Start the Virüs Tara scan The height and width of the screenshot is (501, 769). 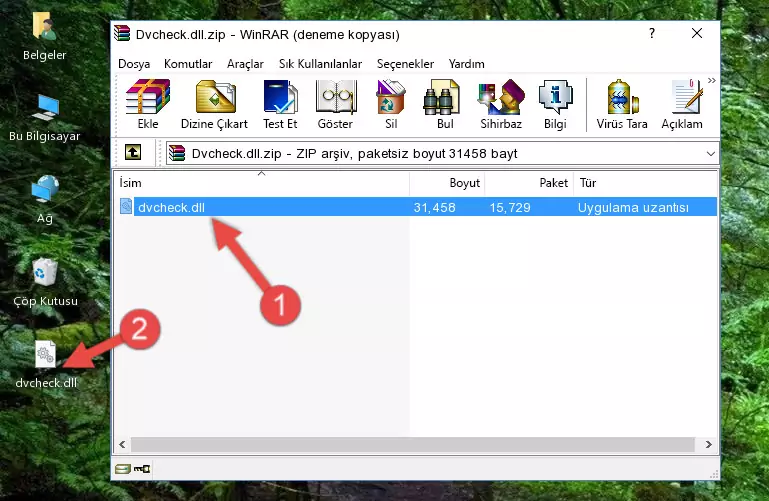tap(622, 104)
